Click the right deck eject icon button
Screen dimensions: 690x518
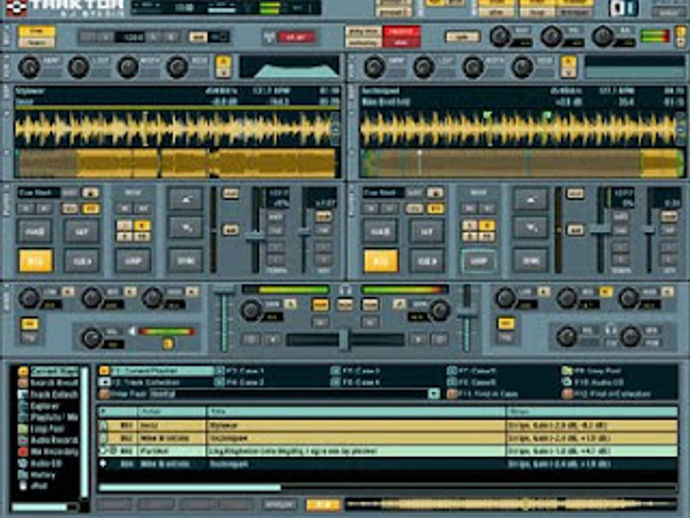point(531,200)
